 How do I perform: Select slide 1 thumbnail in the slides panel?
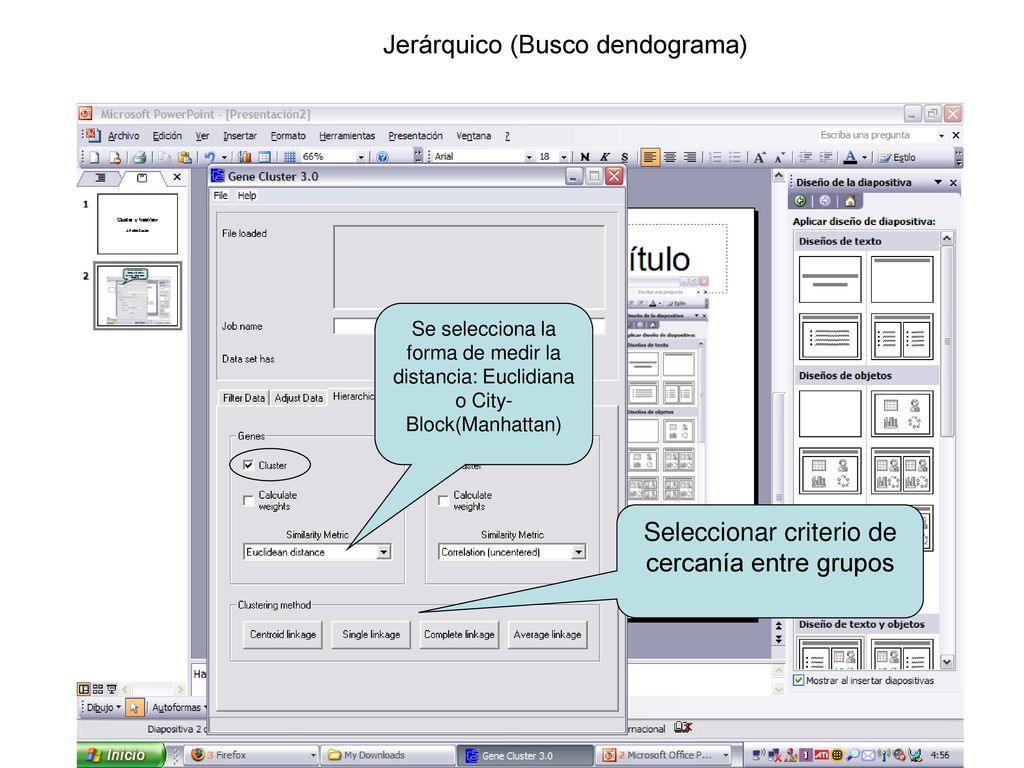tap(137, 223)
